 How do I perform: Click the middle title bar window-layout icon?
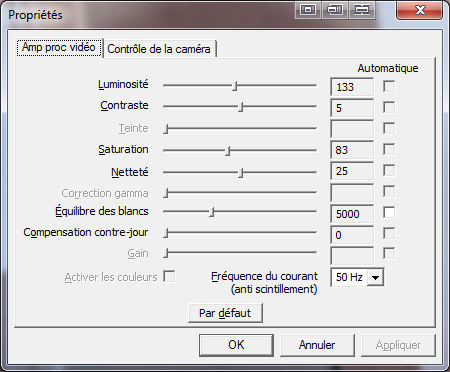pyautogui.click(x=335, y=10)
